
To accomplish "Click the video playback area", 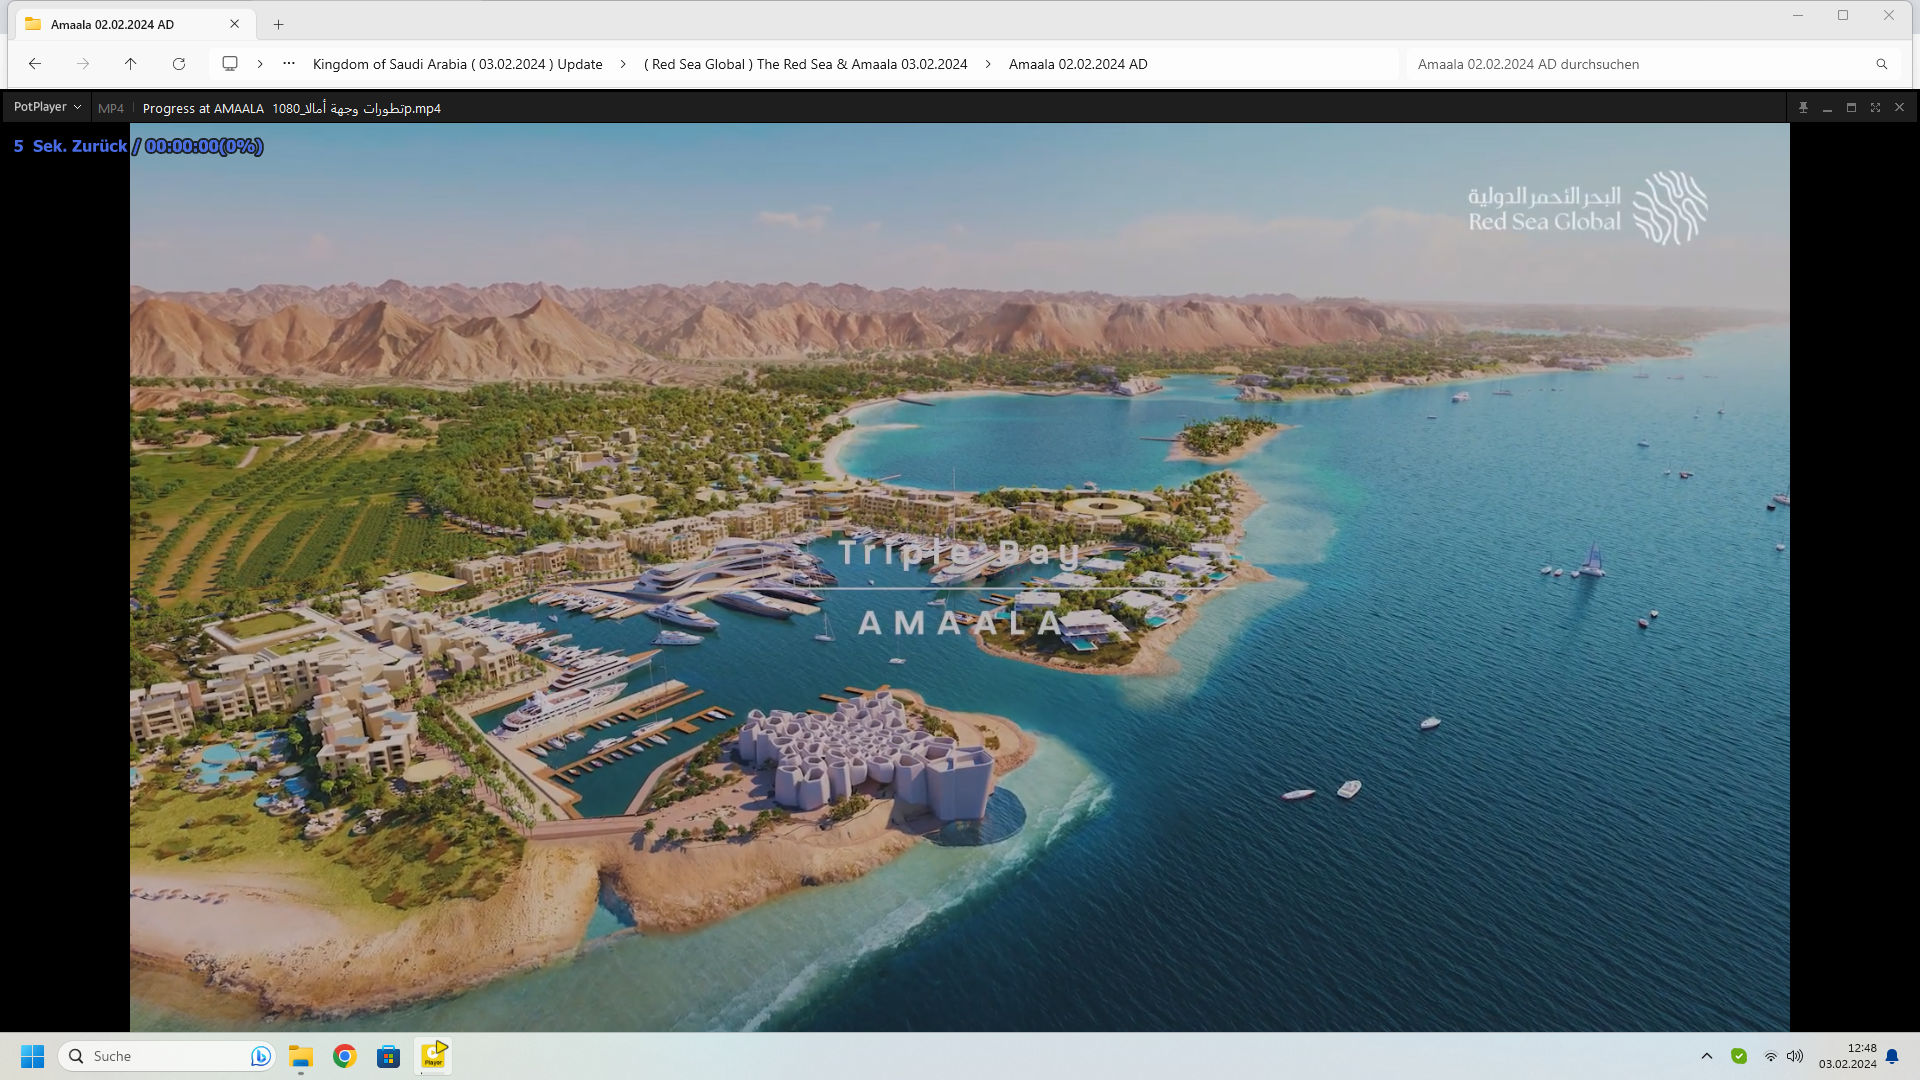I will coord(959,577).
